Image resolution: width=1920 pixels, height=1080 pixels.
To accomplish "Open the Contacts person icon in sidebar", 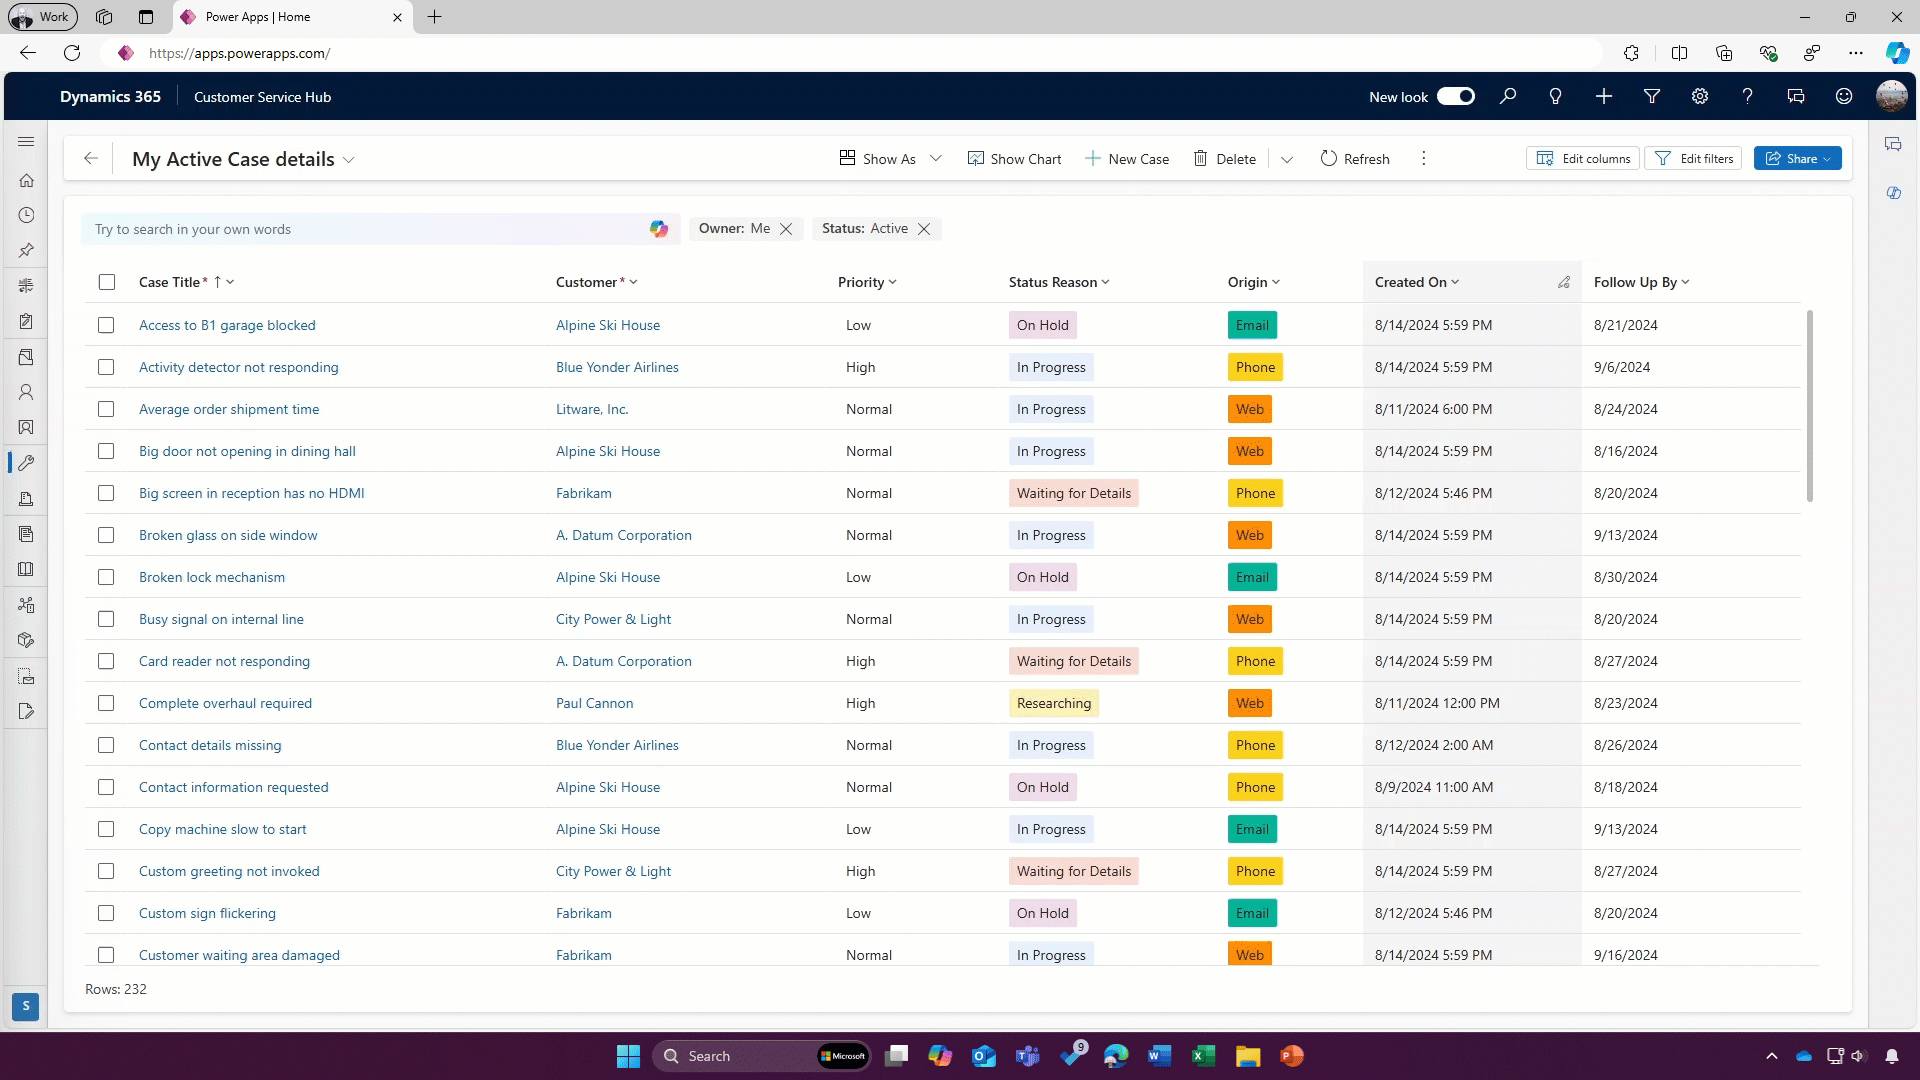I will point(26,392).
